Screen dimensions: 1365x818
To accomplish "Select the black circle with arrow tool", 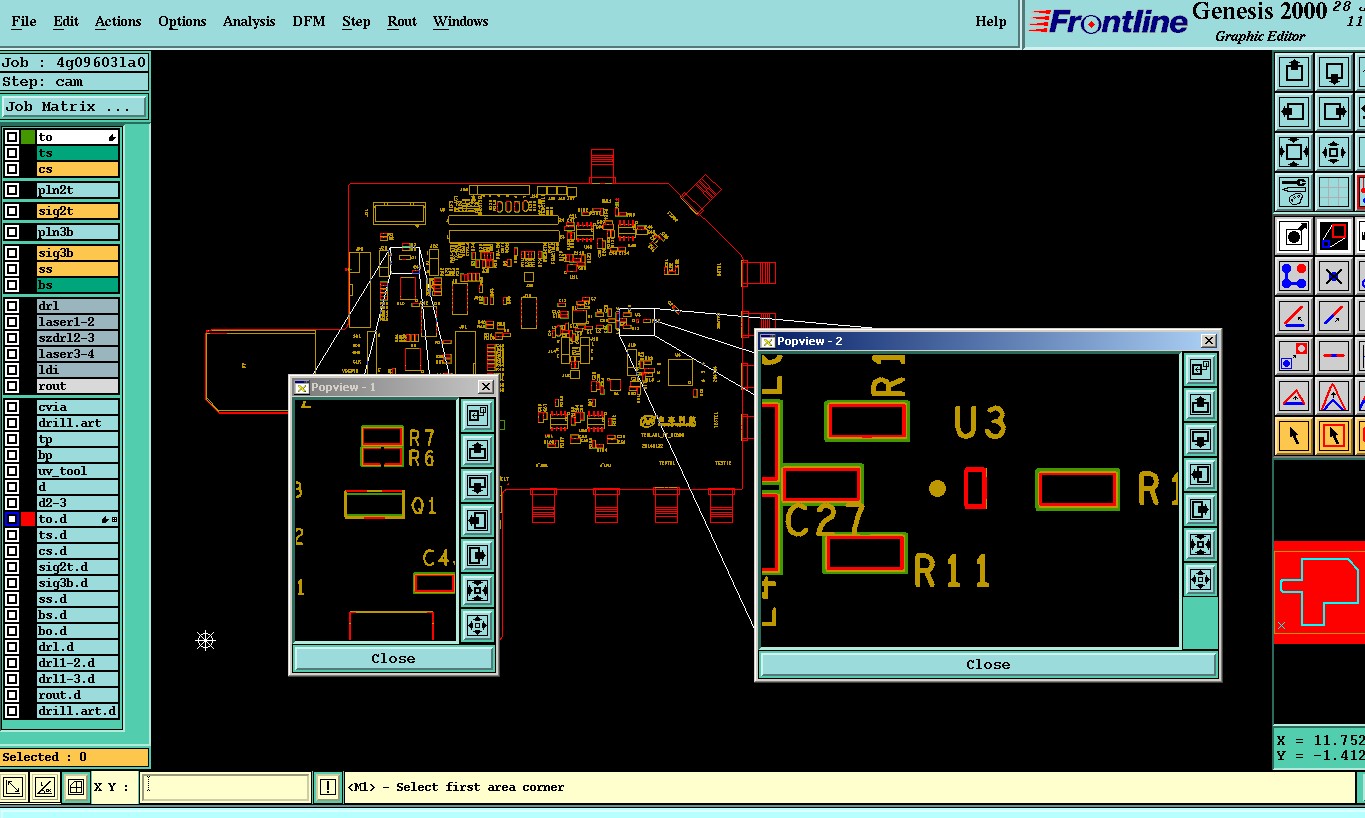I will [1294, 236].
